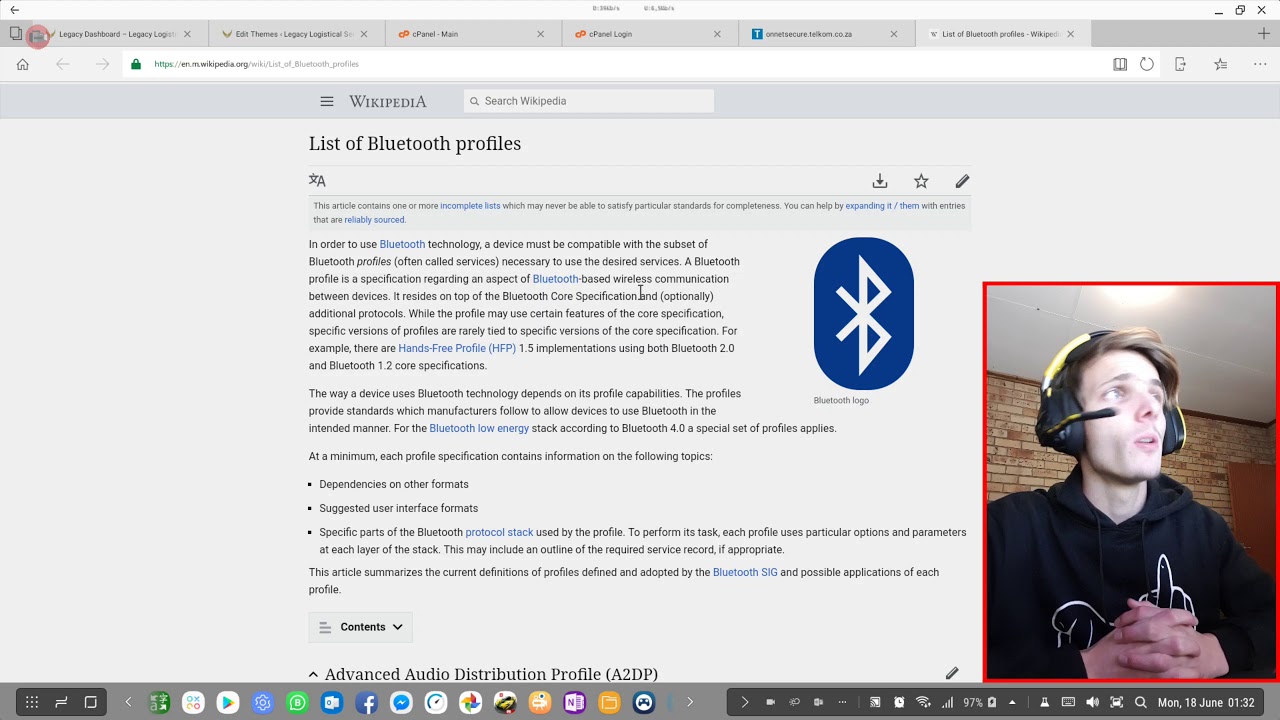Open the browser favorites star-list icon
Screen dimensions: 1280x720
pos(1220,64)
